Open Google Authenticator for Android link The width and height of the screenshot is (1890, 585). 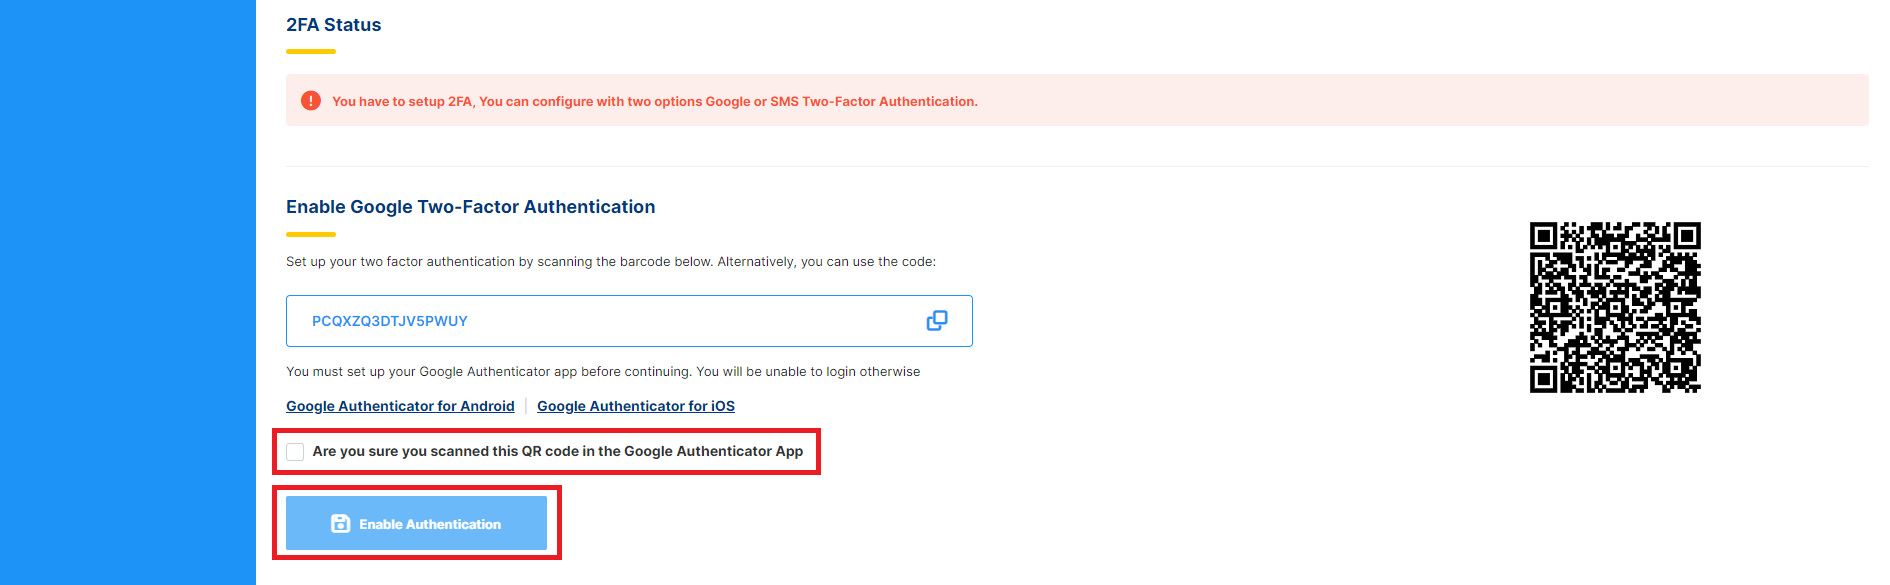(x=400, y=406)
